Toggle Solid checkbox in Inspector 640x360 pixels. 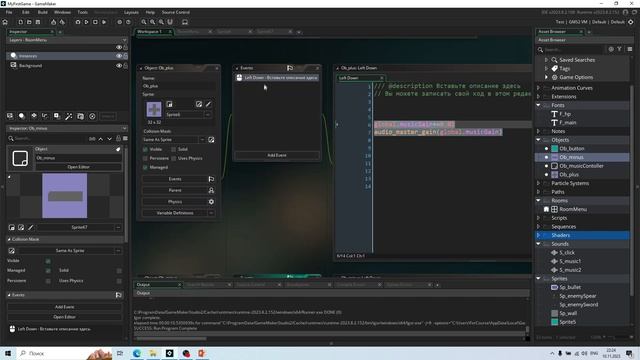pyautogui.click(x=119, y=271)
